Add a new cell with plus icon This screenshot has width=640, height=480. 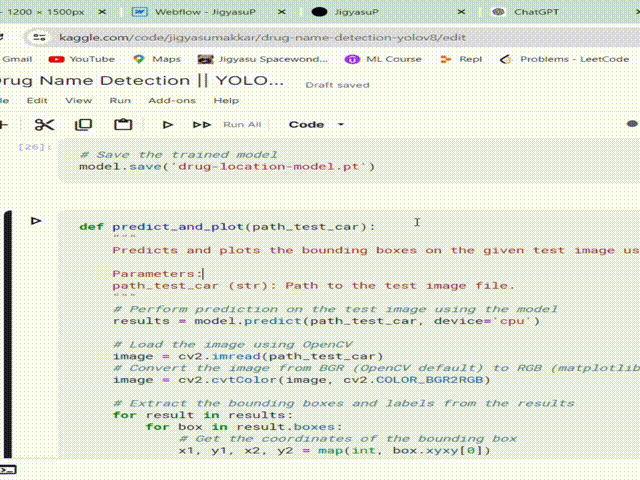click(4, 124)
